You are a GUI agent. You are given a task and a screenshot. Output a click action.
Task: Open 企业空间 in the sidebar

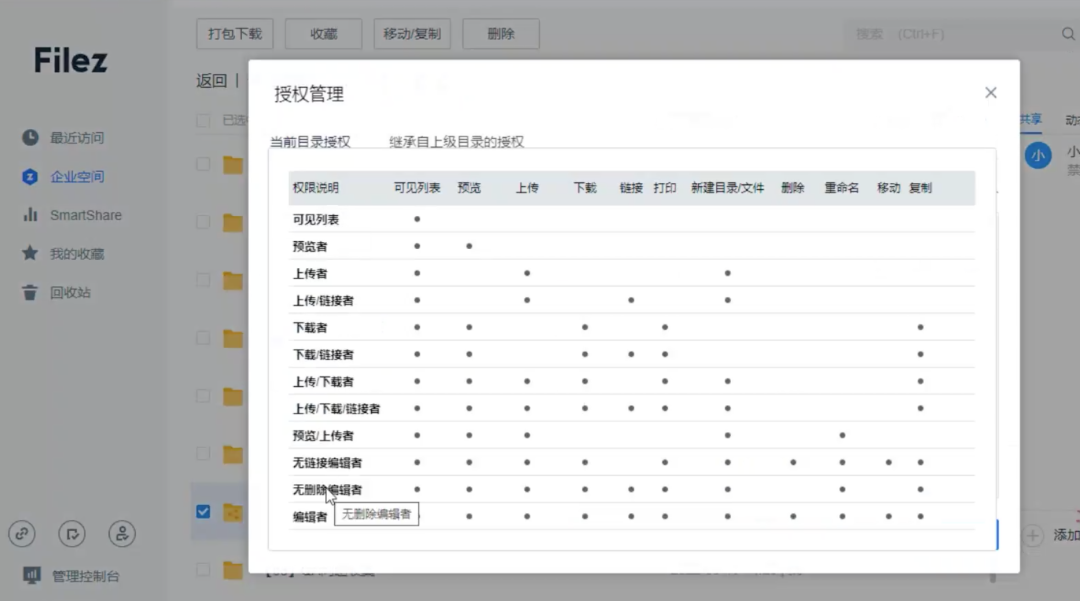(76, 177)
